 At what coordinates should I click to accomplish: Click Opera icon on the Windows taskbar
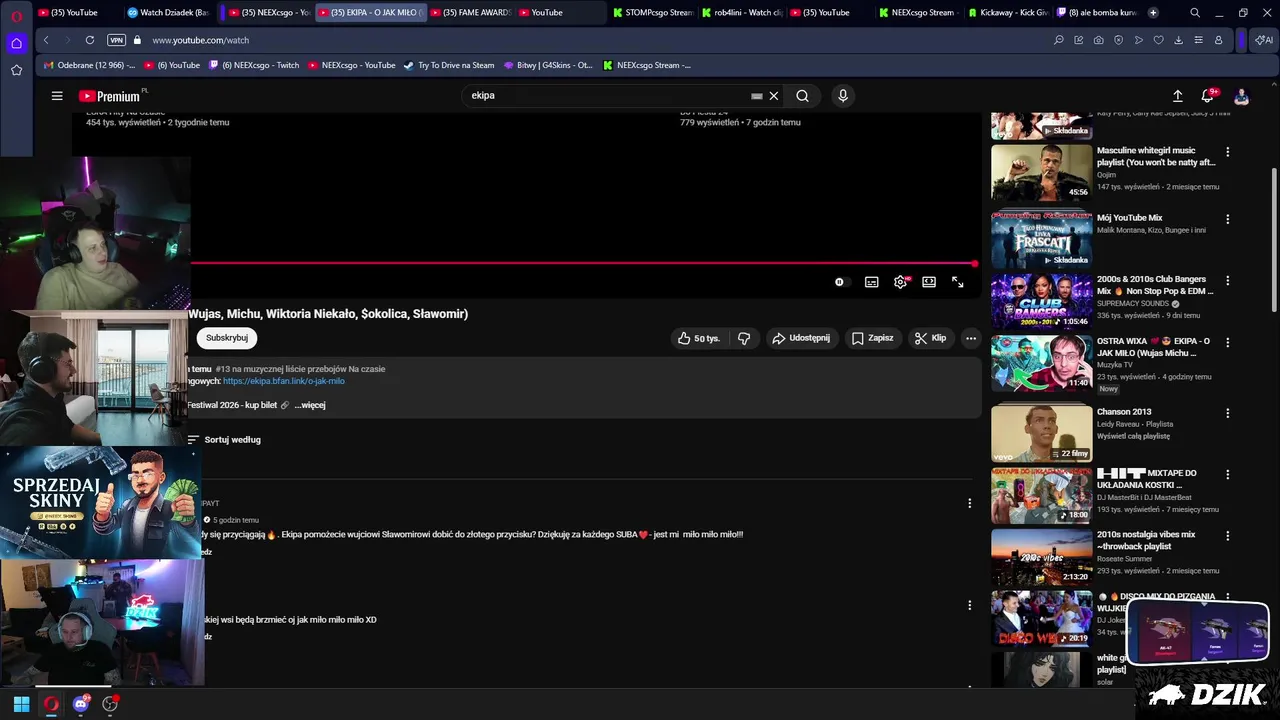click(x=51, y=704)
